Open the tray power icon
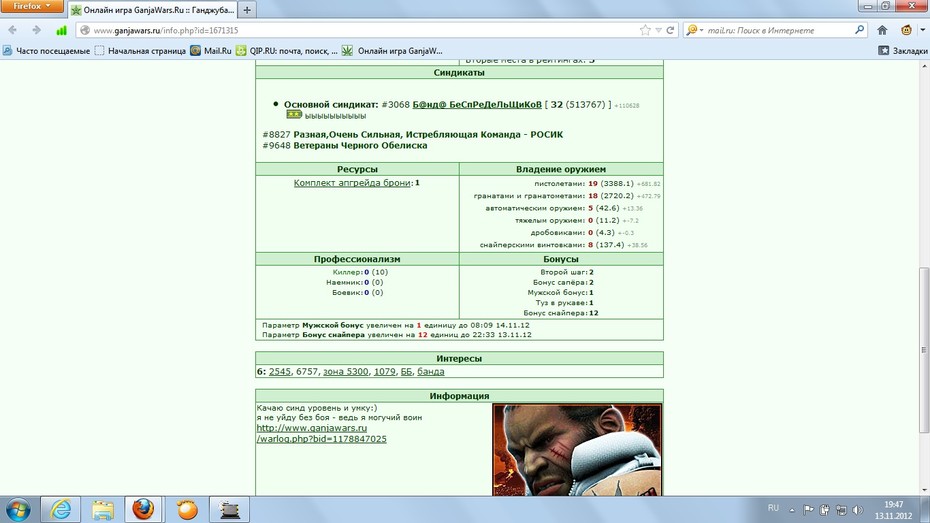Screen dimensions: 930x523 click(824, 509)
